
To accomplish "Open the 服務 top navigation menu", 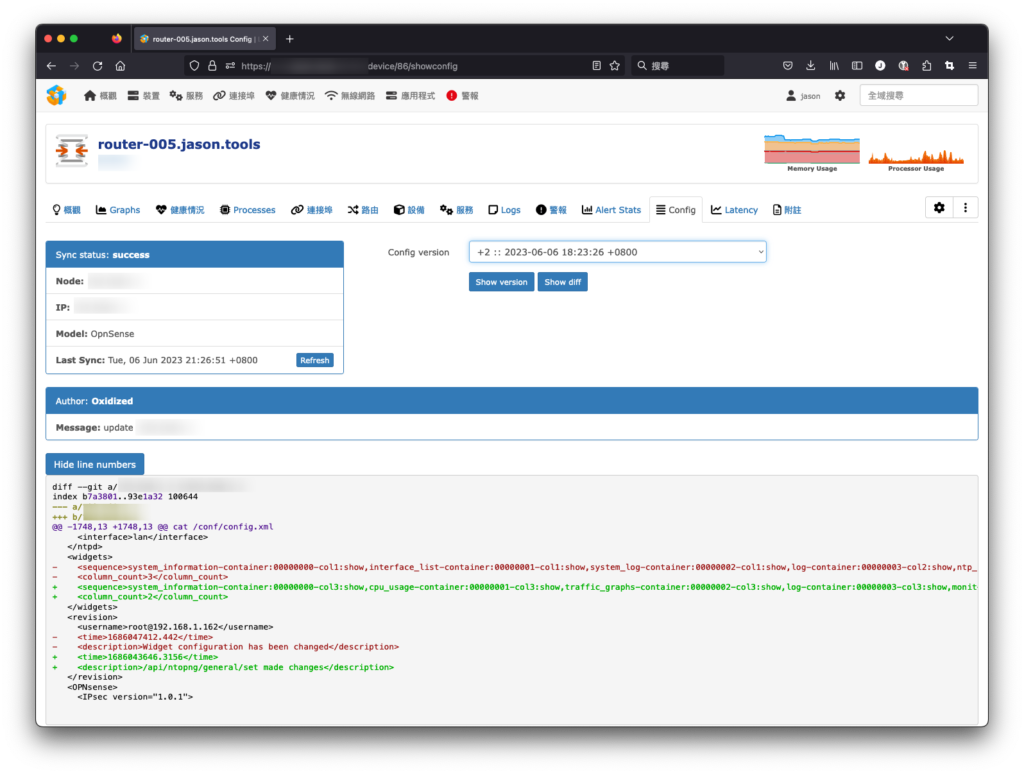I will point(186,95).
